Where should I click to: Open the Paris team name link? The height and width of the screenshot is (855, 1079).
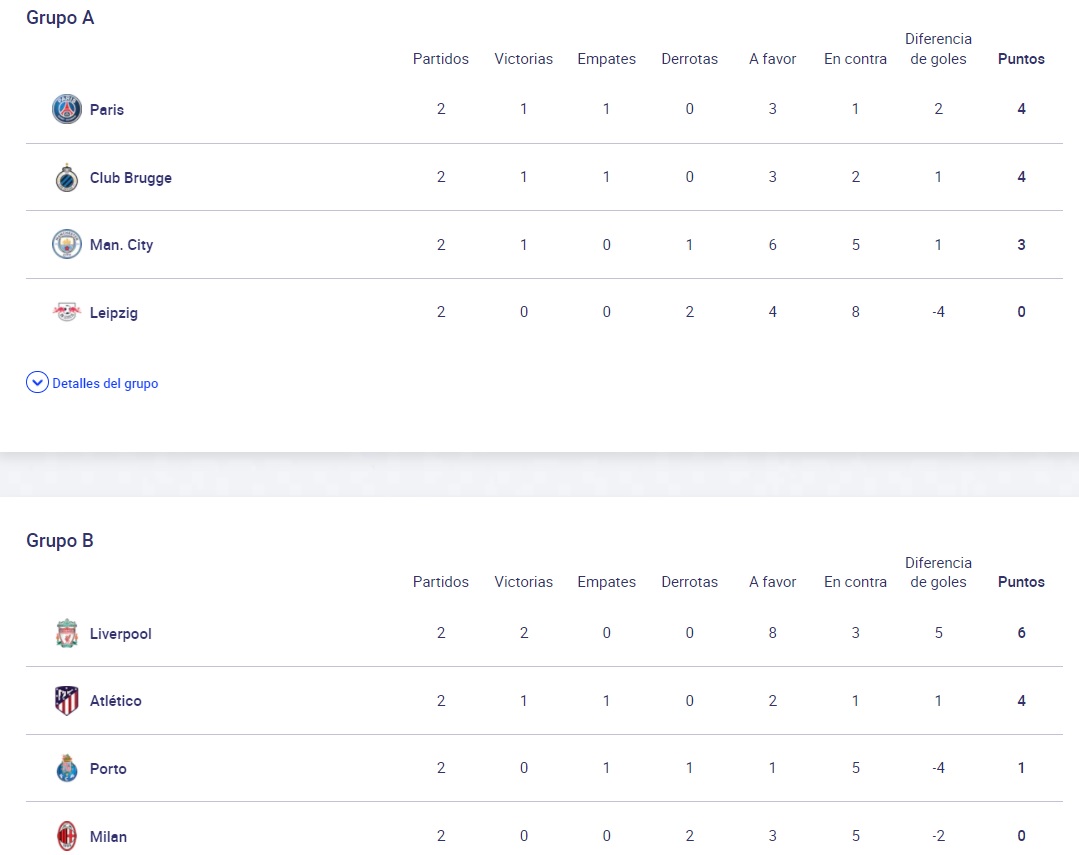tap(107, 110)
